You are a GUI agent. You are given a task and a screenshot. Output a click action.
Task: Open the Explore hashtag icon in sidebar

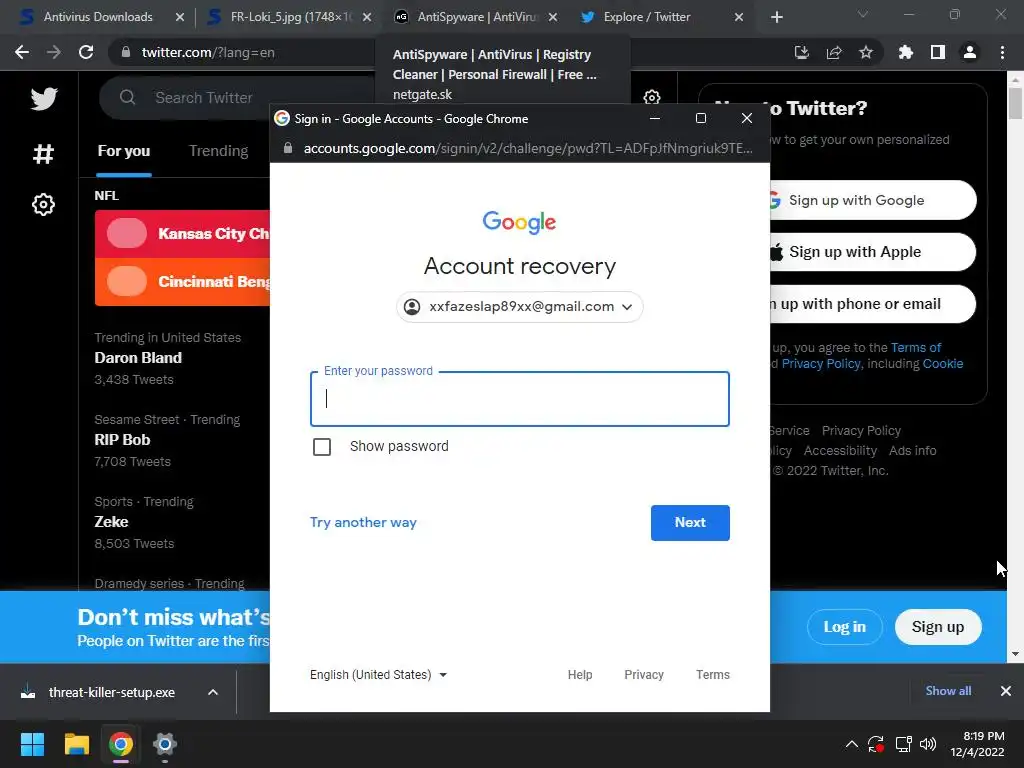pos(43,154)
